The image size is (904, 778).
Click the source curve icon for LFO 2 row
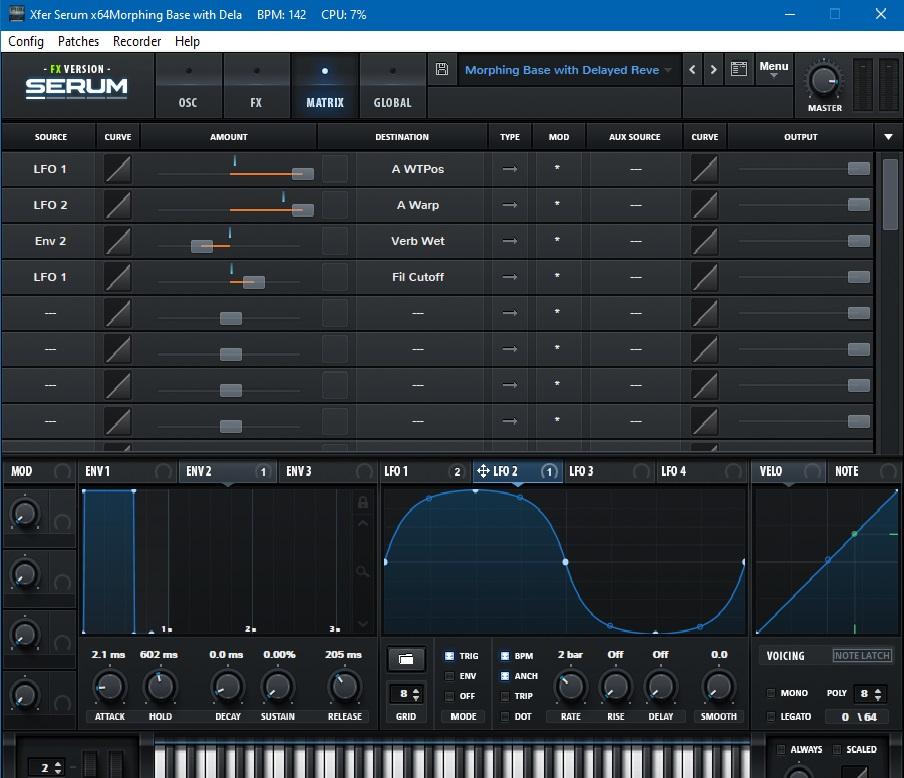click(x=118, y=205)
